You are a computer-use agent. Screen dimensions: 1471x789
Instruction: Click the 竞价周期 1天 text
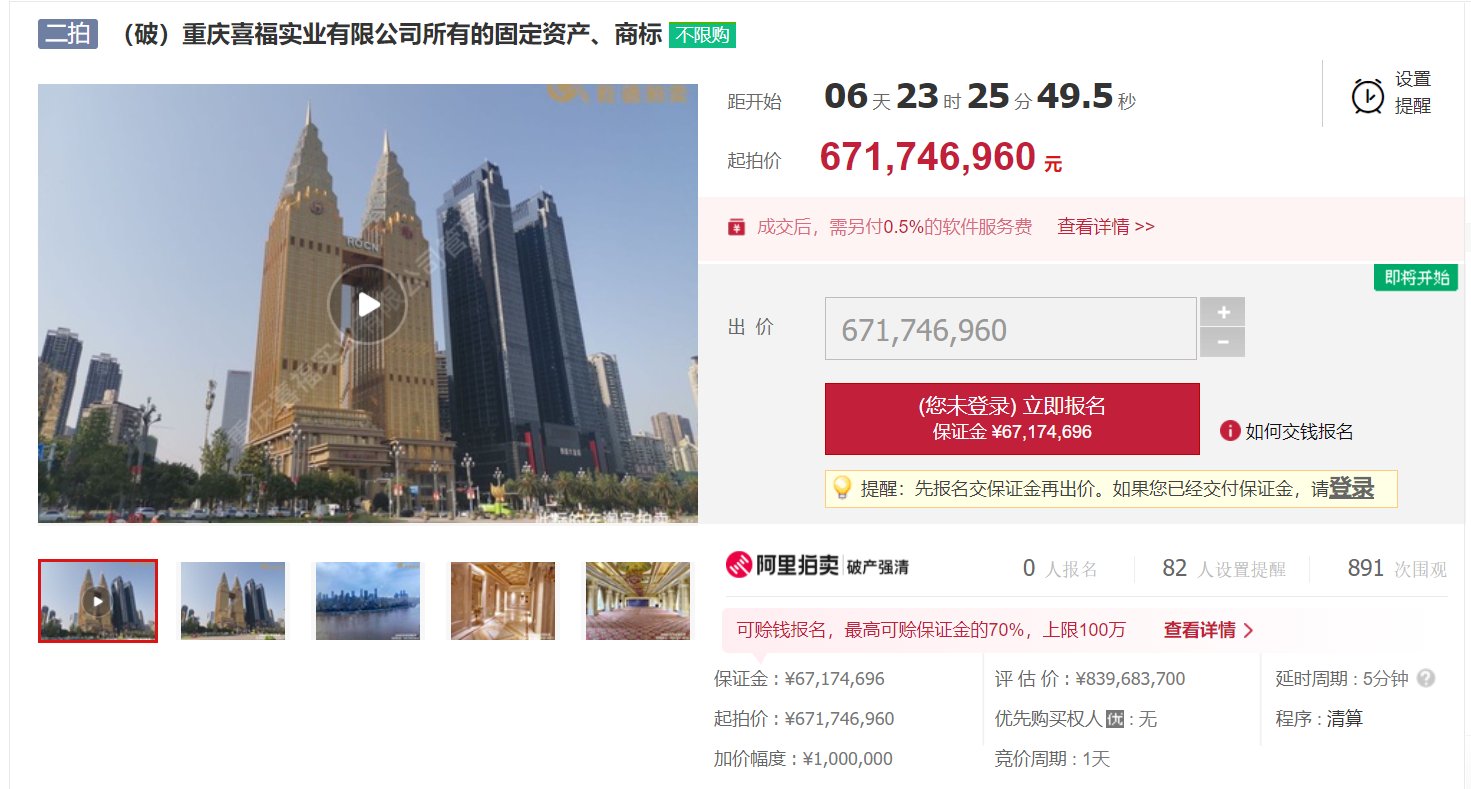(x=1053, y=759)
